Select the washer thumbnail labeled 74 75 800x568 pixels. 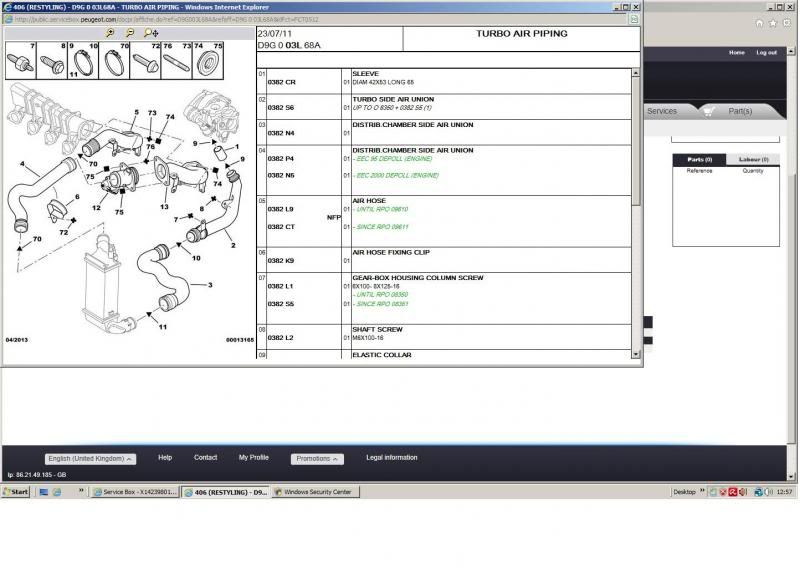click(208, 60)
